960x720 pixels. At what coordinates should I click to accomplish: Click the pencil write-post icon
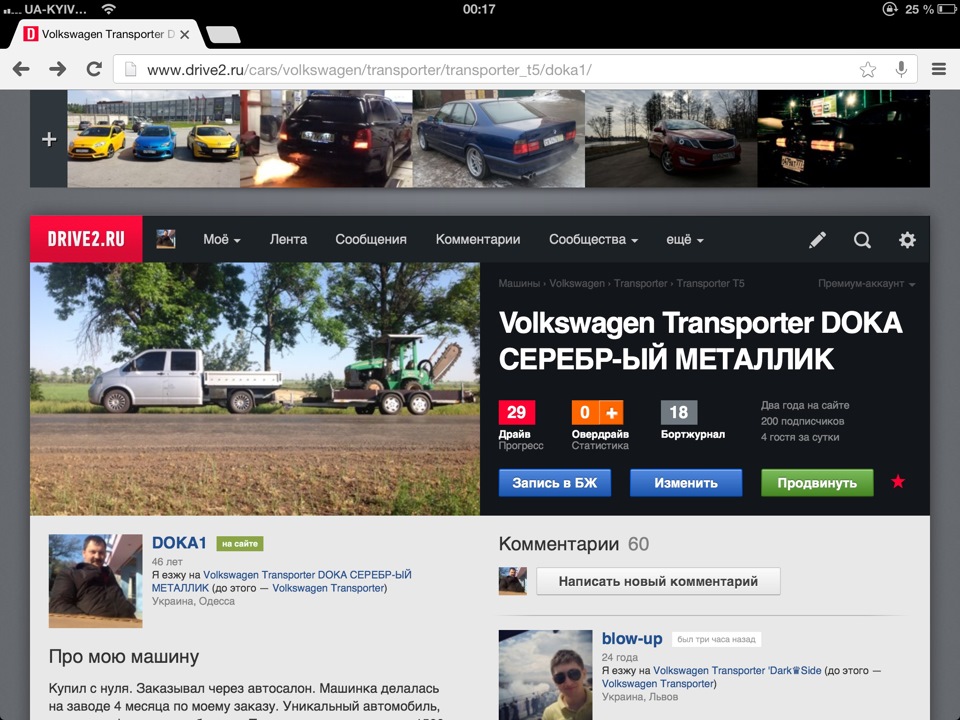(x=817, y=239)
